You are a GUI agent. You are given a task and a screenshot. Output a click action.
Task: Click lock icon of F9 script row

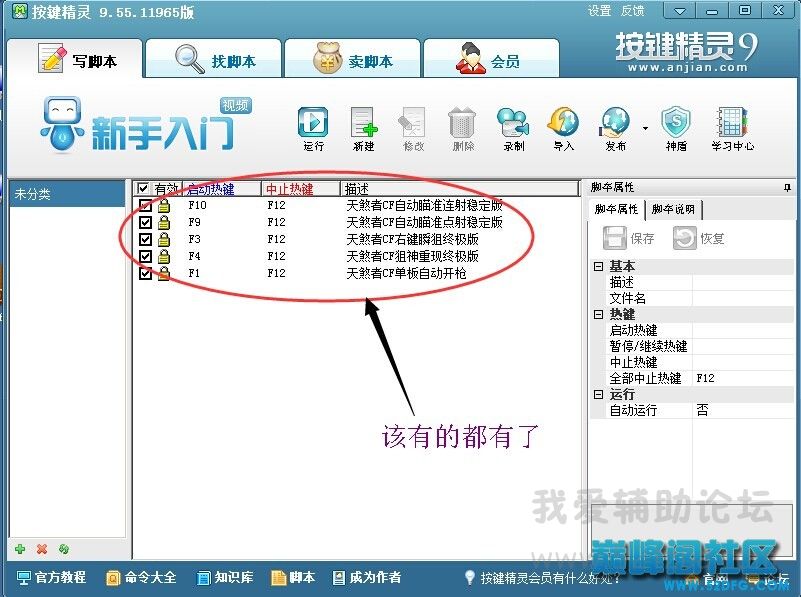(163, 222)
